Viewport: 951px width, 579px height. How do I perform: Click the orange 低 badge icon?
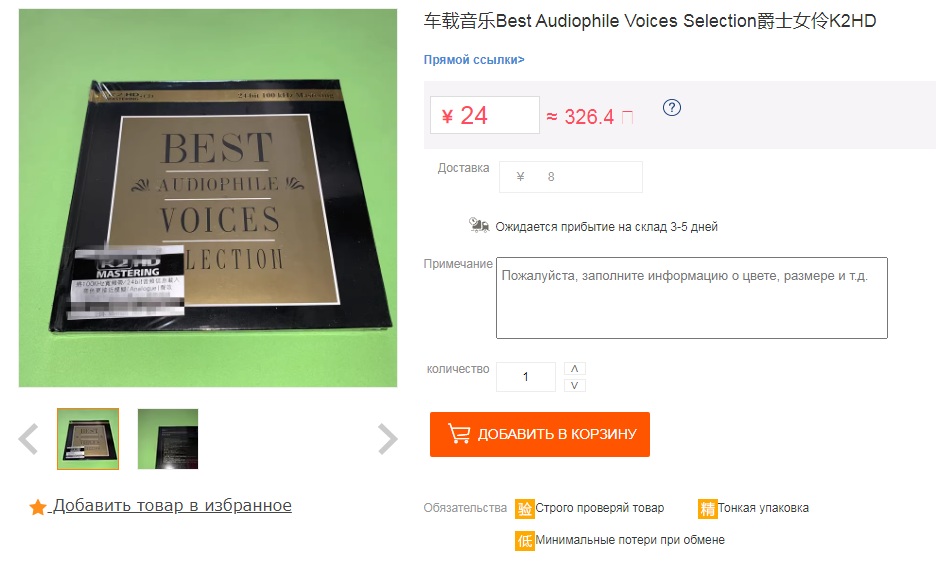coord(524,540)
